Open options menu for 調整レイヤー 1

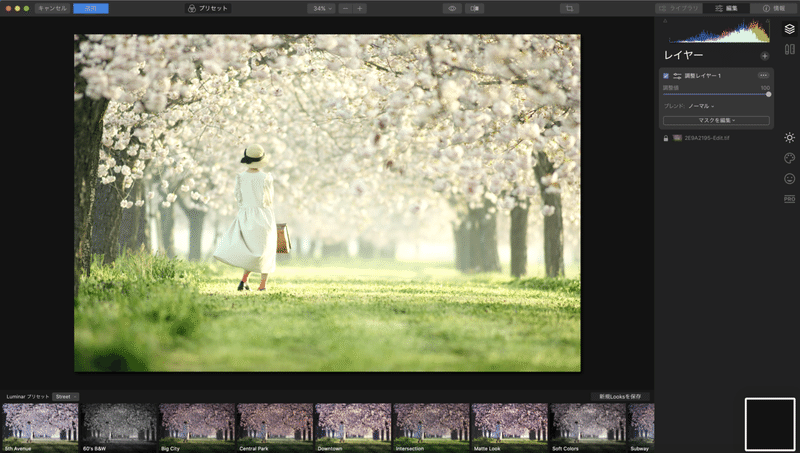click(x=763, y=76)
